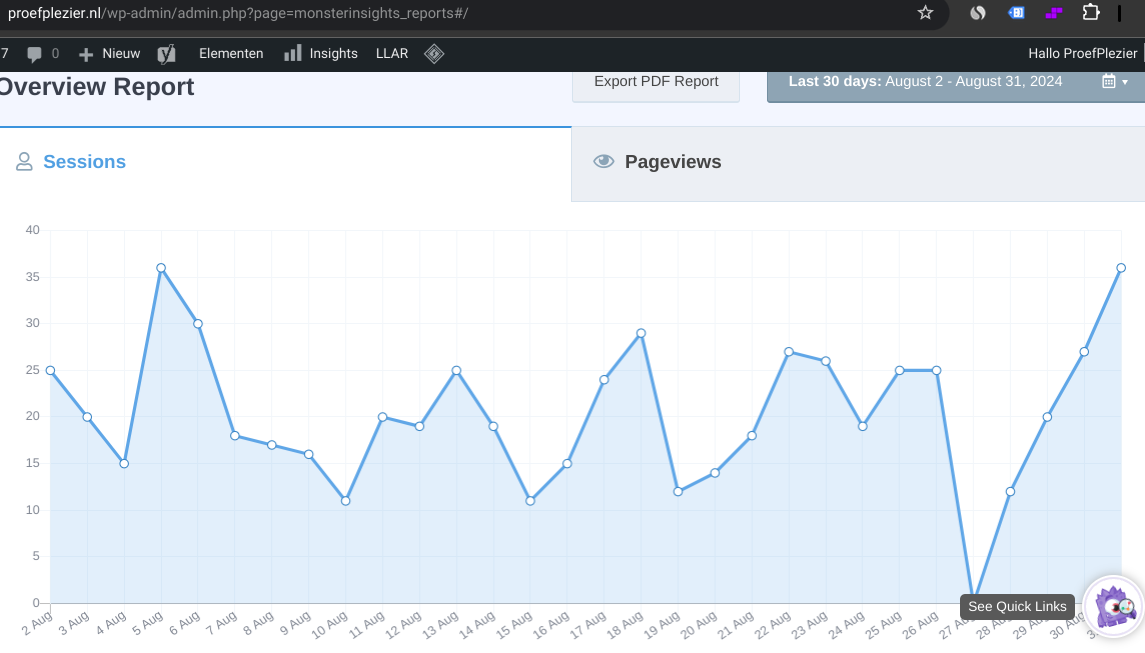Click the 2 Aug data point at 25
The width and height of the screenshot is (1145, 653).
coord(50,370)
